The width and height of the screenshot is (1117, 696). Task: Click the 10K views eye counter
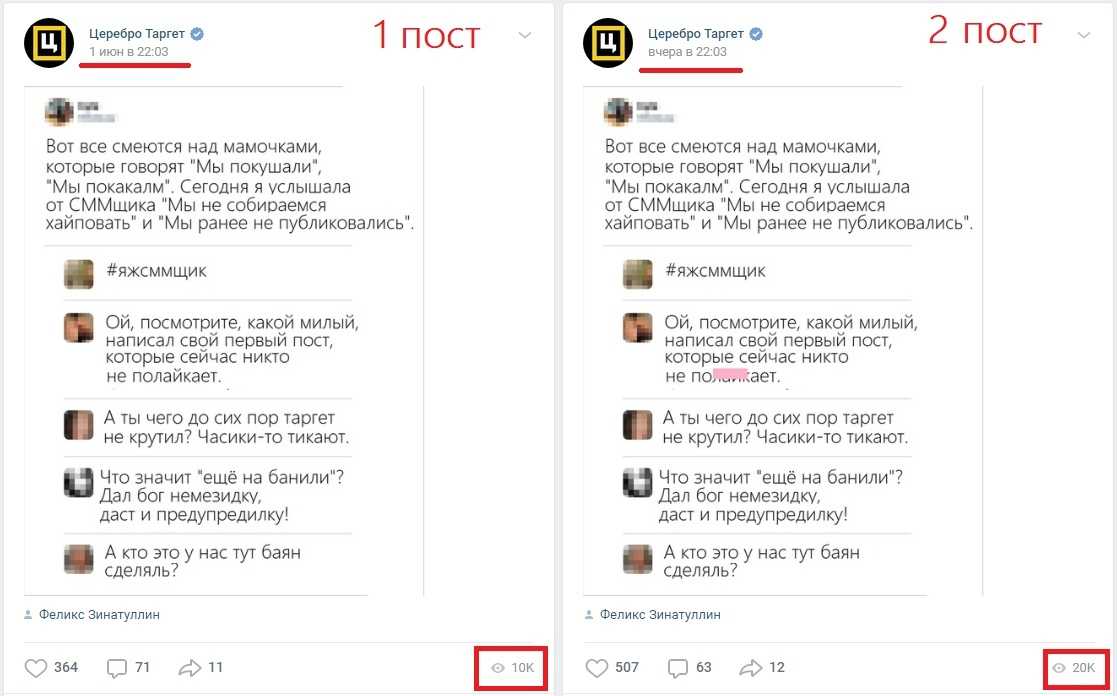point(512,668)
